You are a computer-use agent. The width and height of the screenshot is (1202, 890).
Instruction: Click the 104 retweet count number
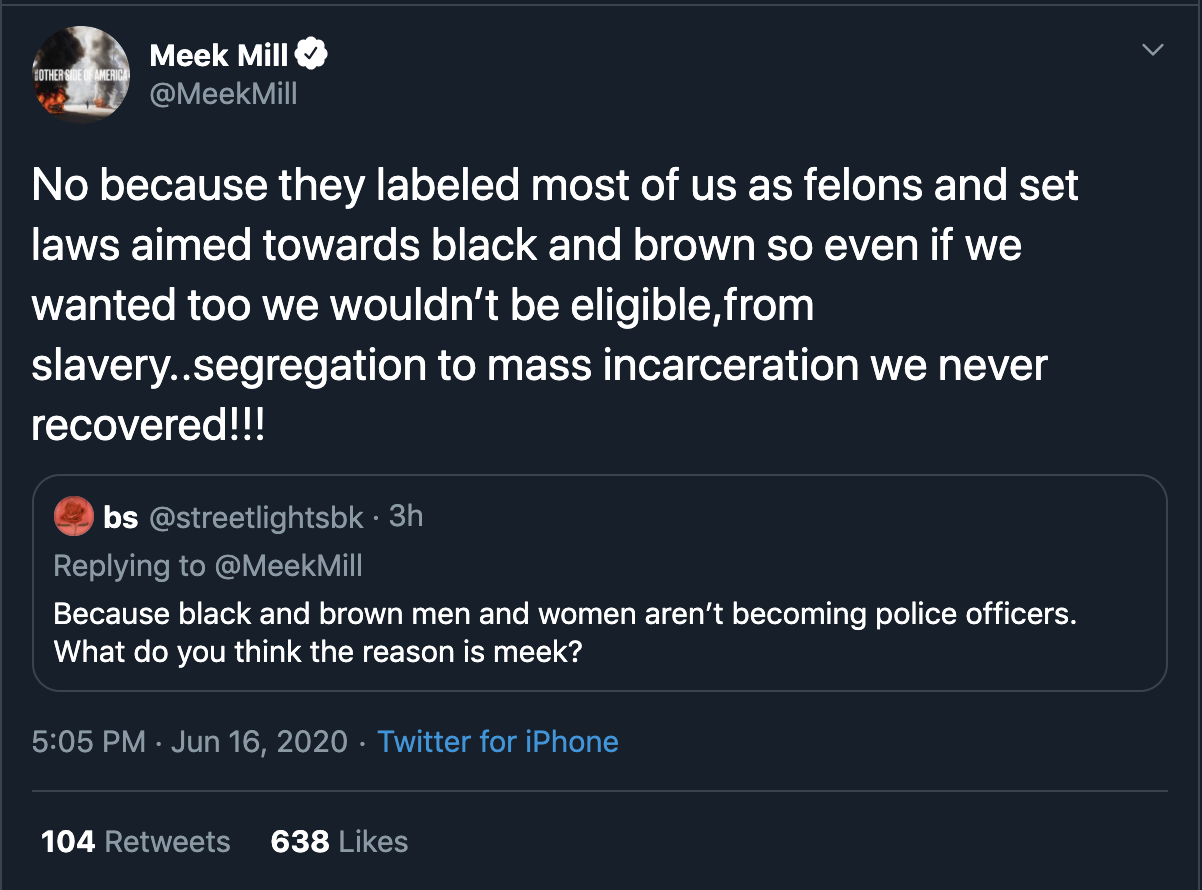(68, 842)
